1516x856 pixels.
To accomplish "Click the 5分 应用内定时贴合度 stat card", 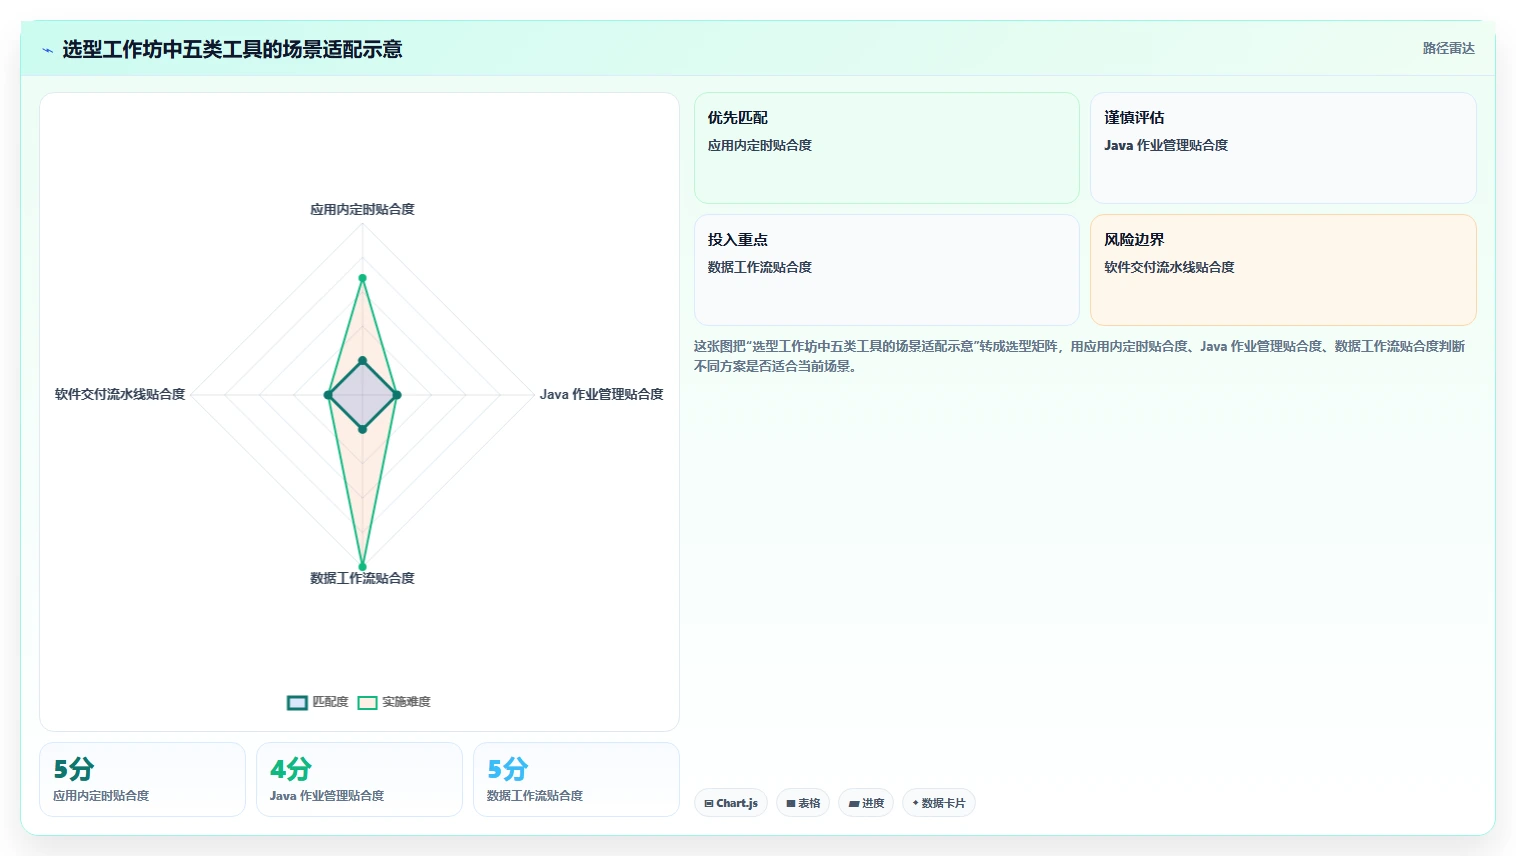I will pos(142,779).
